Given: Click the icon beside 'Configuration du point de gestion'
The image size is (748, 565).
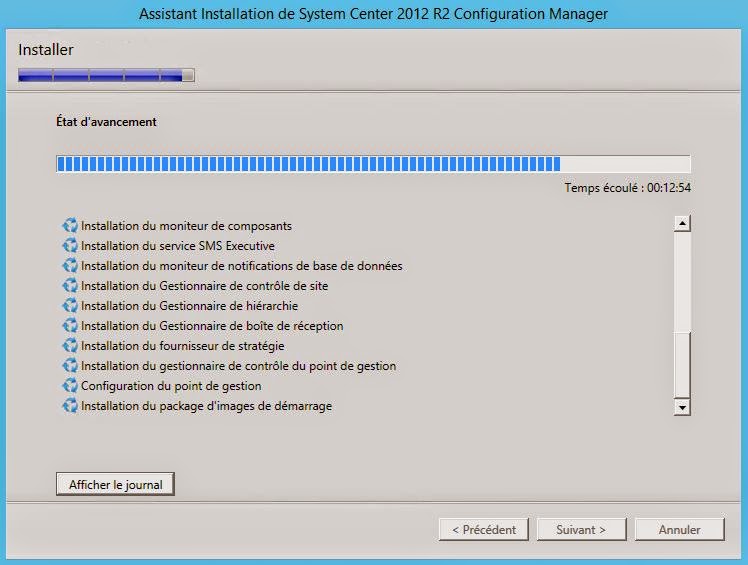Looking at the screenshot, I should (70, 386).
